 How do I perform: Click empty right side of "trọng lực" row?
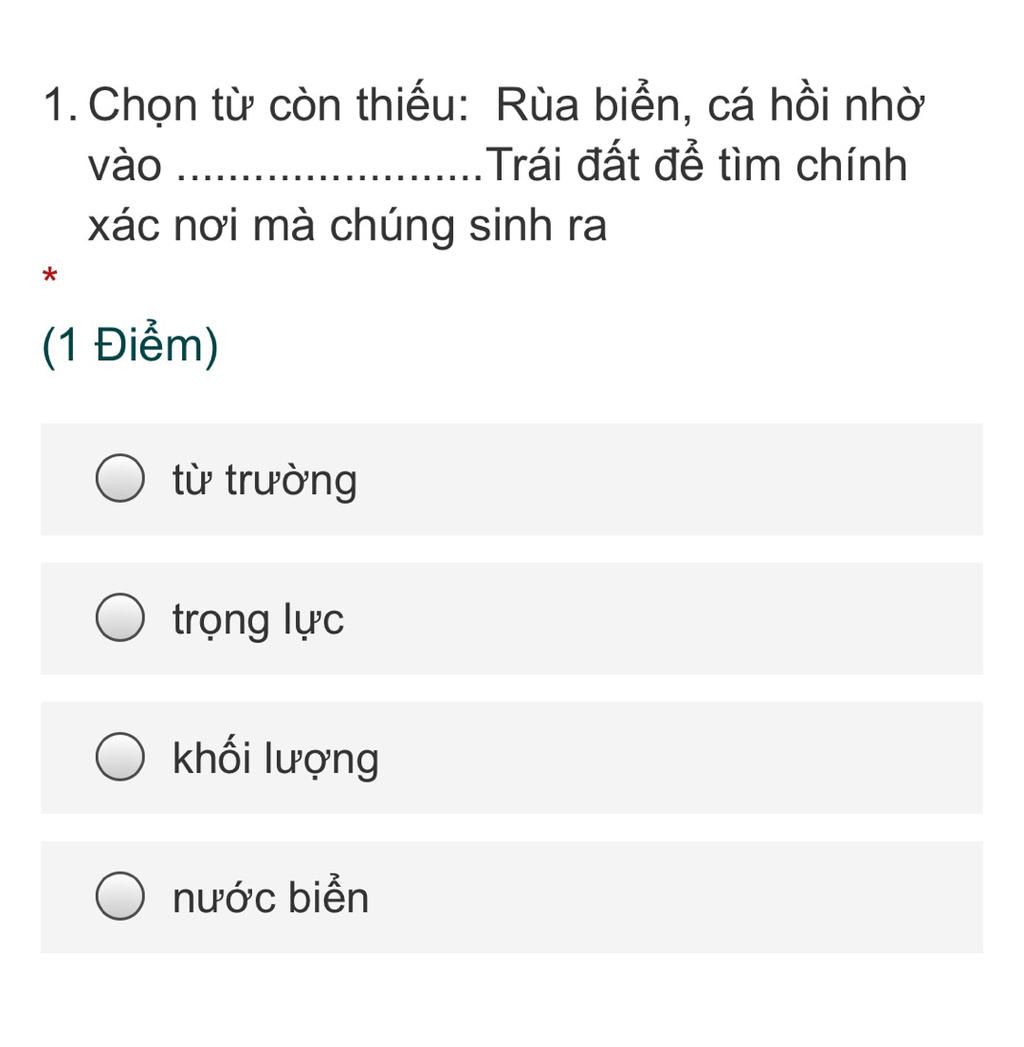click(668, 618)
